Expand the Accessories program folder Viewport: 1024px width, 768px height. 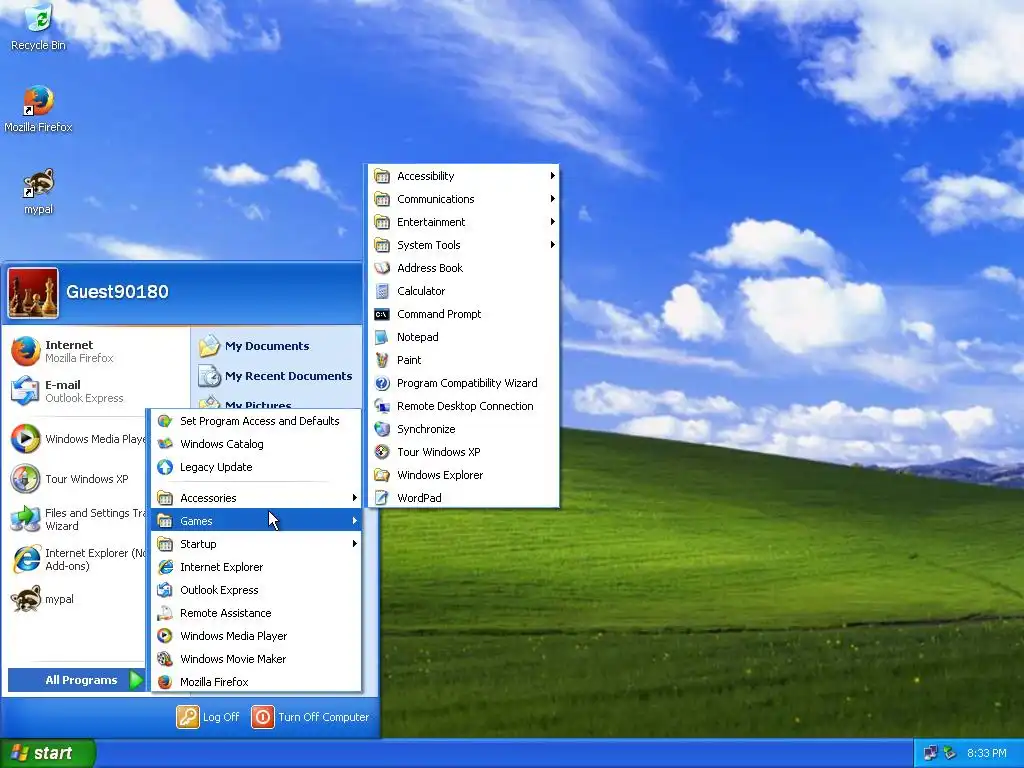click(256, 498)
